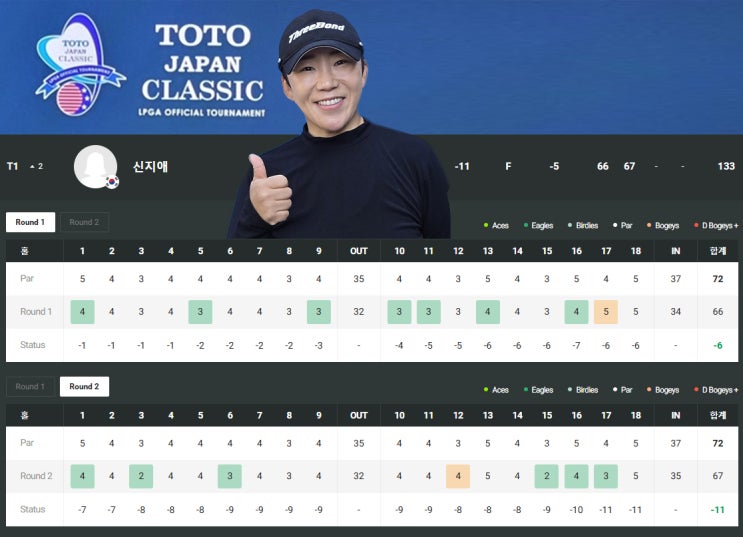
Task: Click the South Korea flag badge
Action: click(x=112, y=182)
